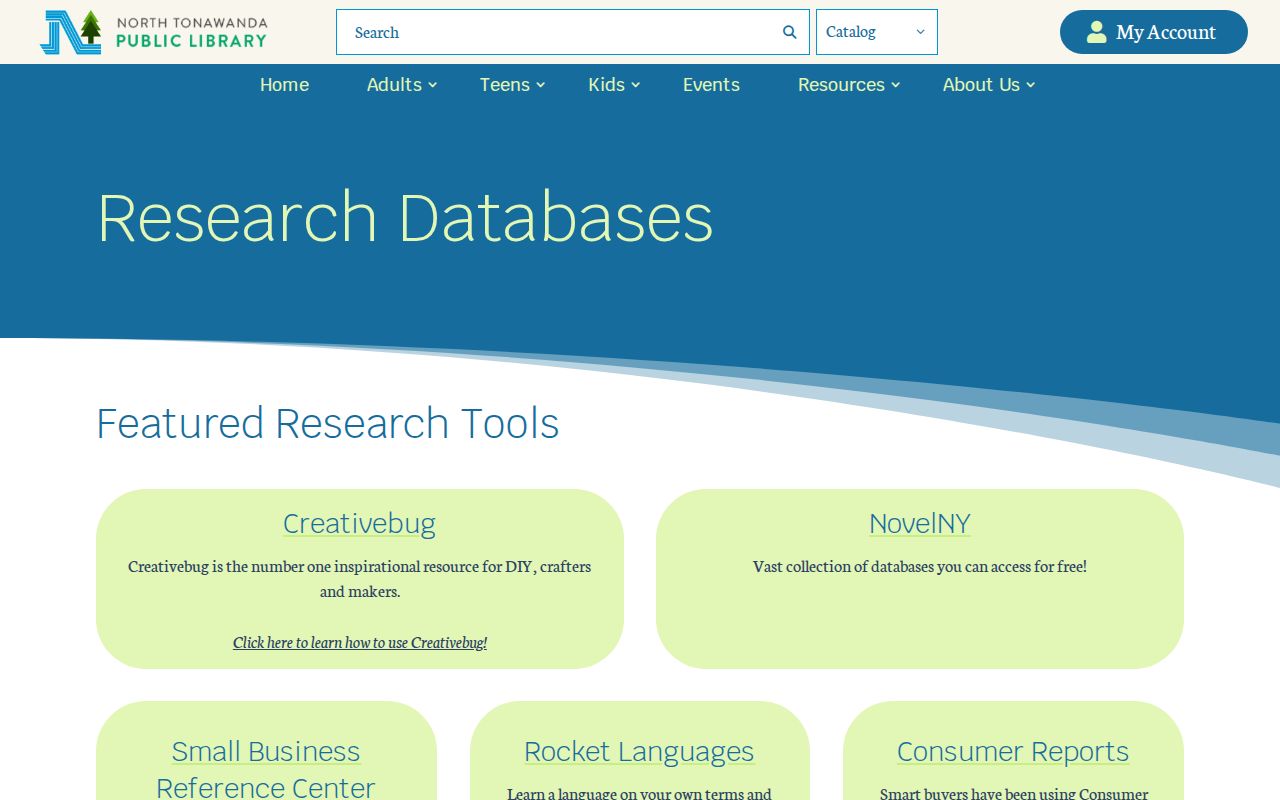Open the Consumer Reports link
The height and width of the screenshot is (800, 1280).
[1013, 751]
